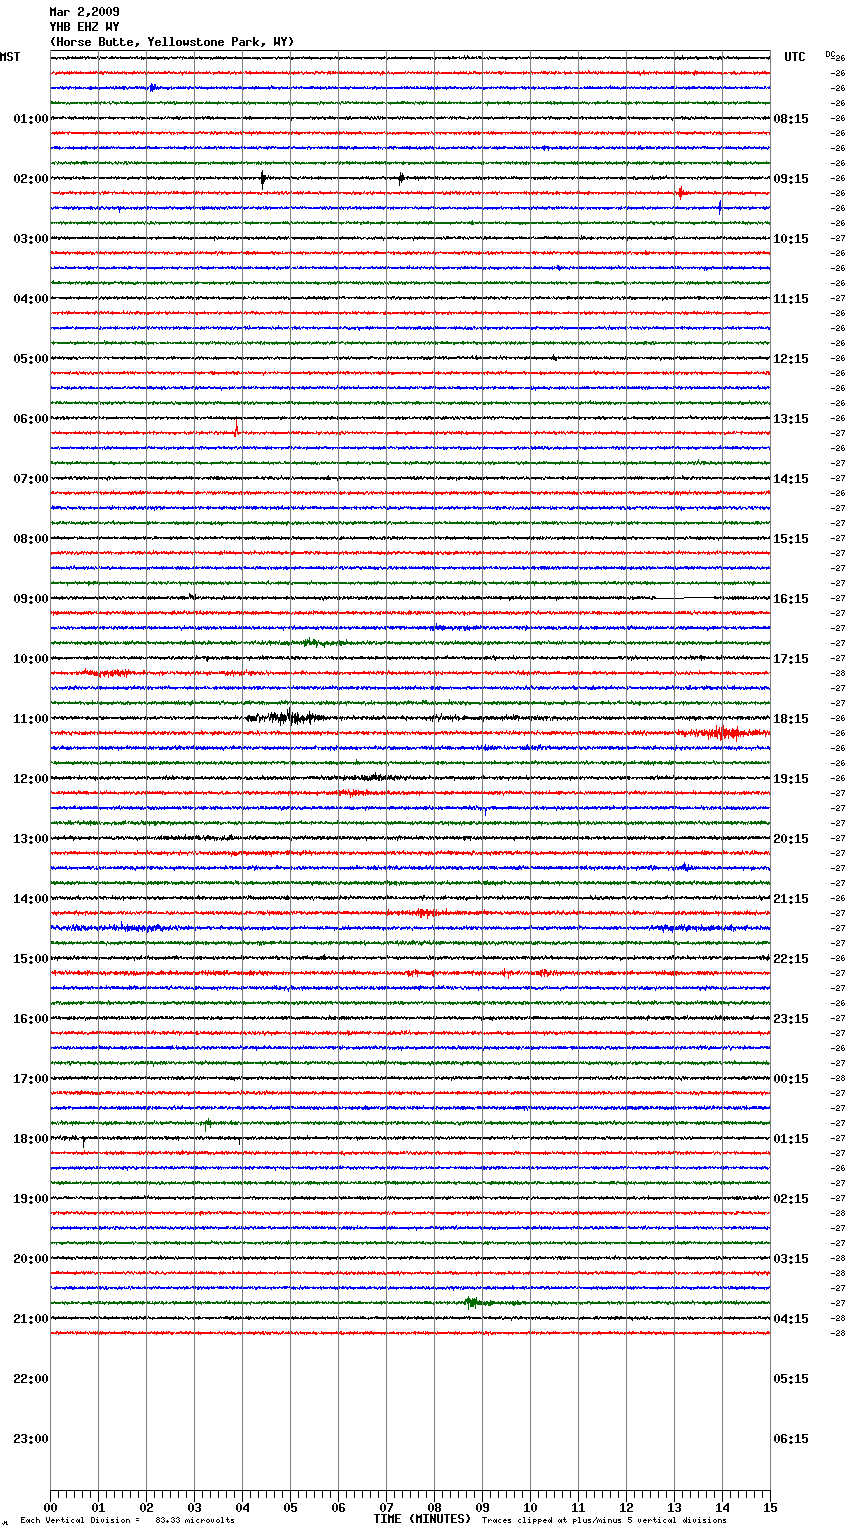This screenshot has width=850, height=1534.
Task: Click the "10:15" UTC time label
Action: coord(791,239)
